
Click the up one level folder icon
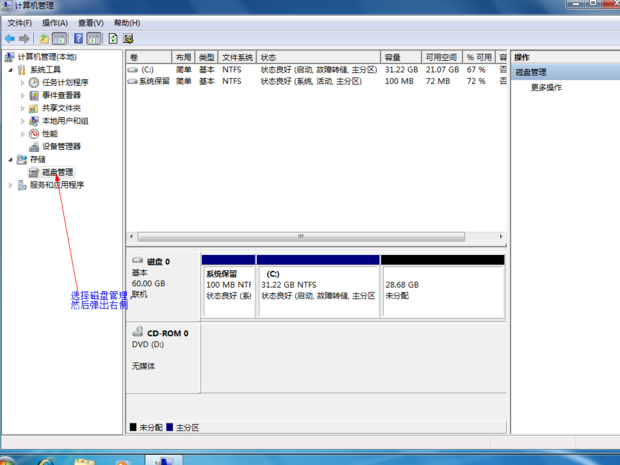point(44,38)
